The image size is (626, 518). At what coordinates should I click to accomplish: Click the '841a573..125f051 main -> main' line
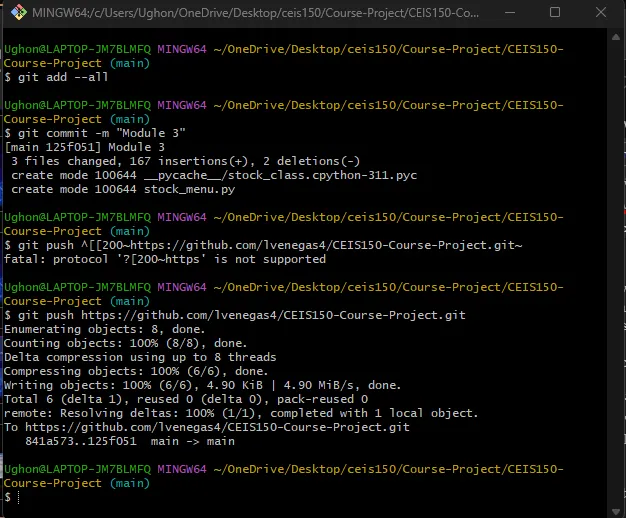coord(130,441)
